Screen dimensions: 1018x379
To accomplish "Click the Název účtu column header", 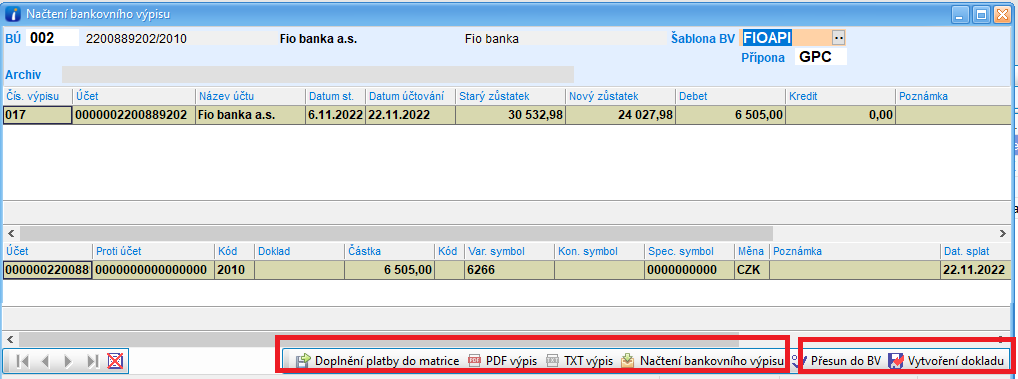I will (x=251, y=97).
